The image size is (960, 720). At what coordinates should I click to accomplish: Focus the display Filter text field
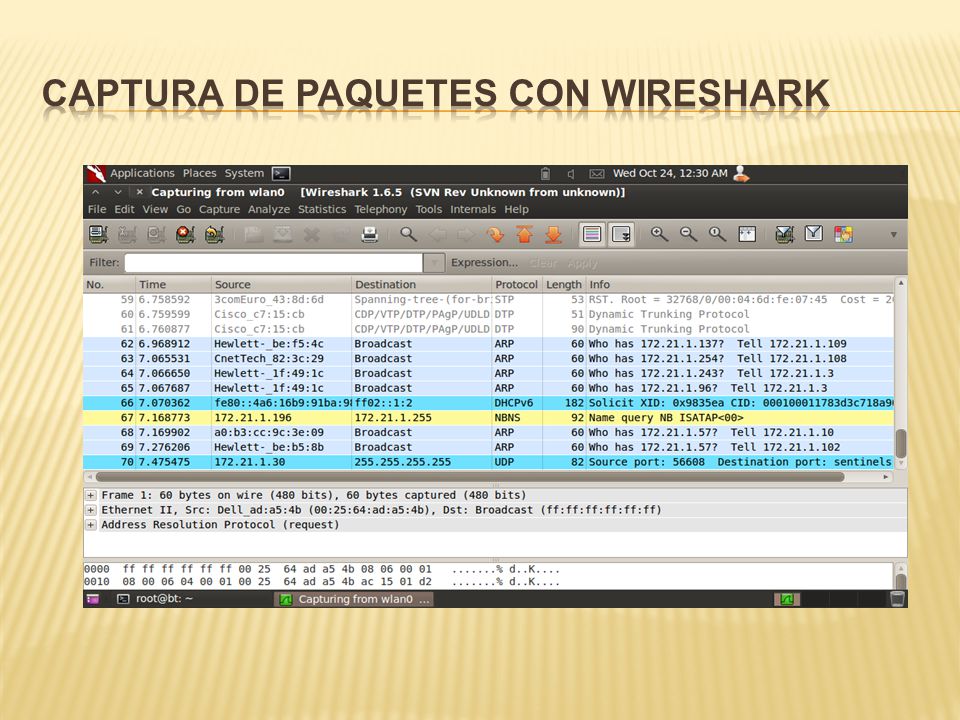tap(274, 263)
